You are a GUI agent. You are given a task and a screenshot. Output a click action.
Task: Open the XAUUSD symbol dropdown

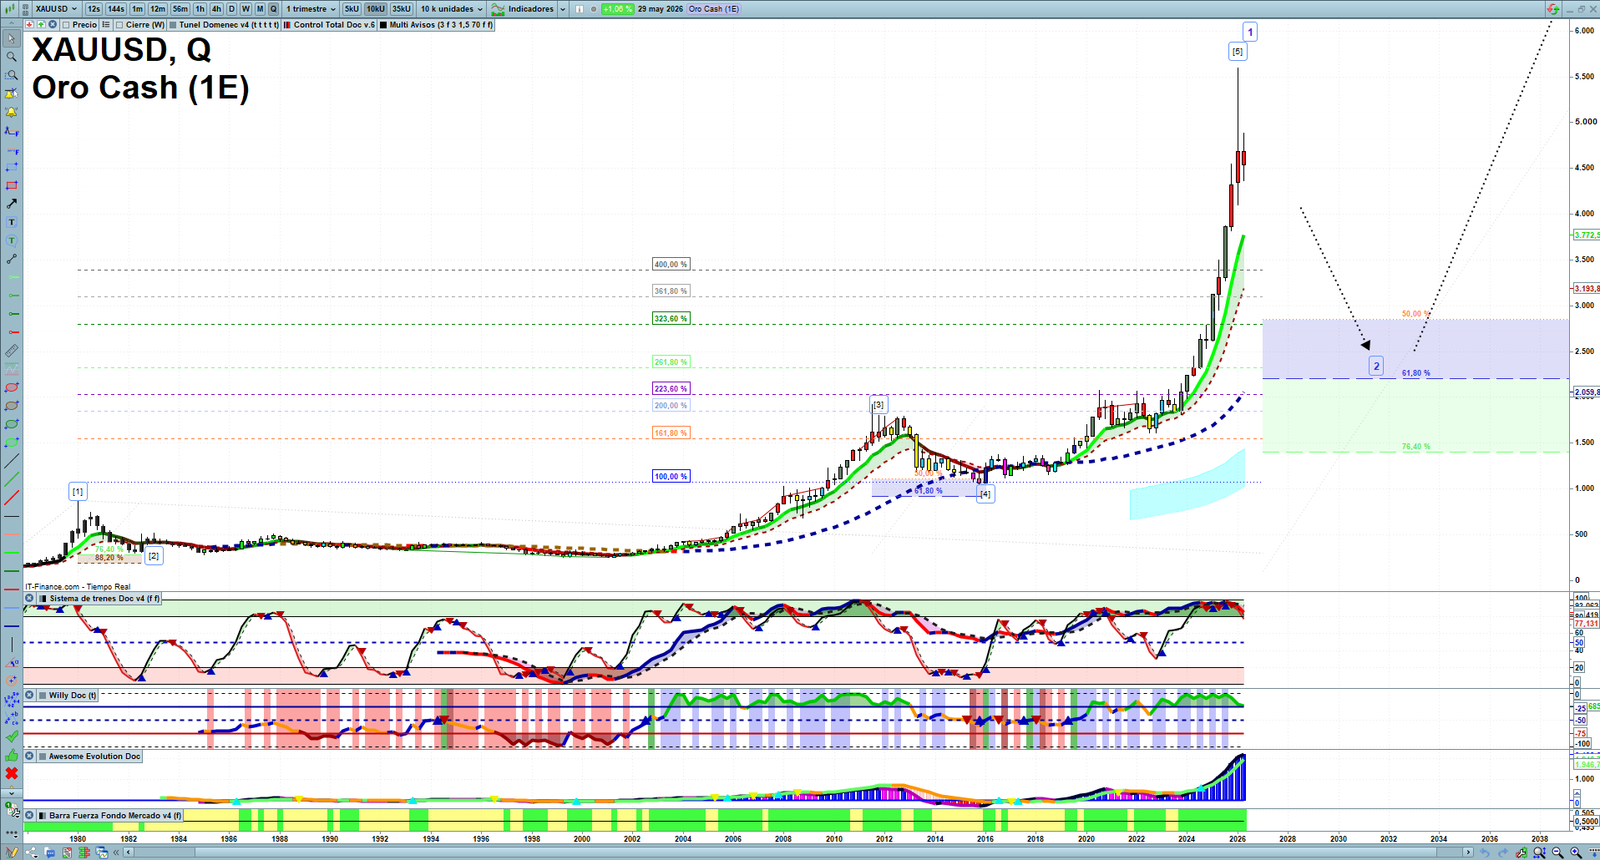tap(56, 9)
